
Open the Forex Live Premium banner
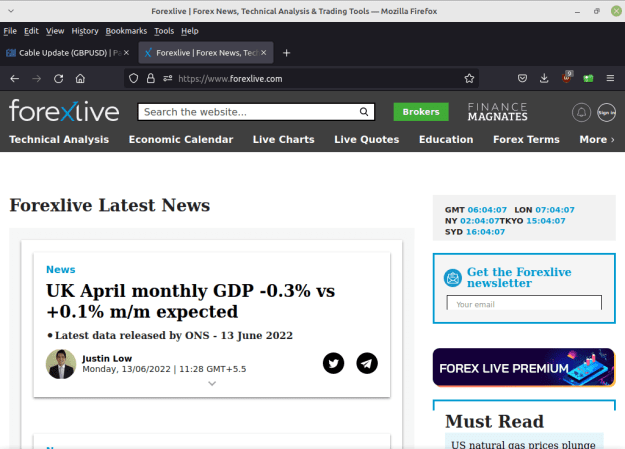tap(524, 367)
